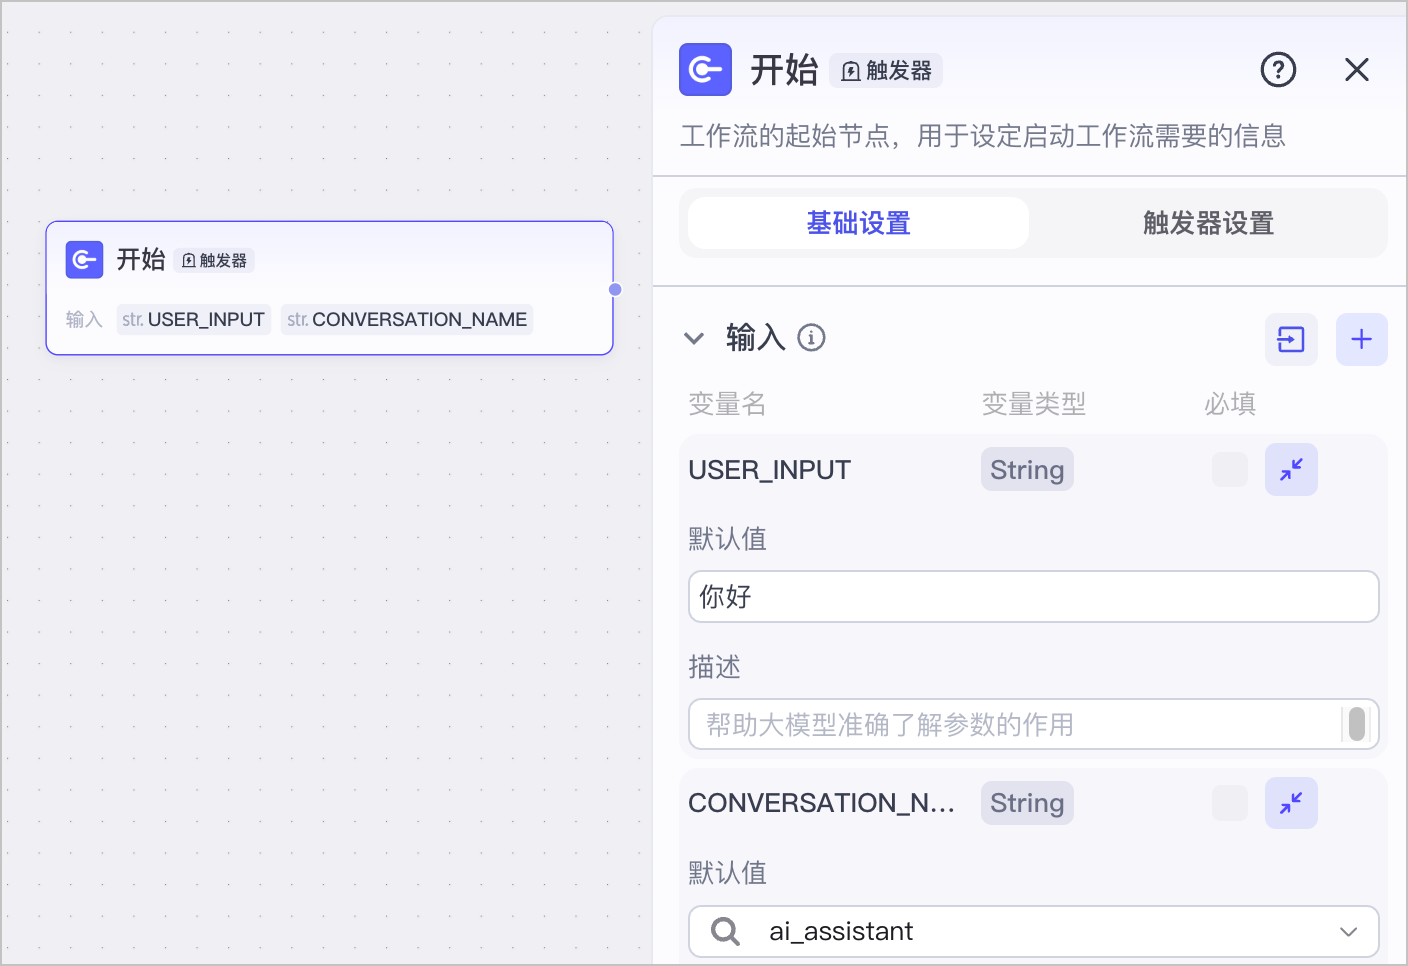Open the help question mark icon

(1278, 70)
